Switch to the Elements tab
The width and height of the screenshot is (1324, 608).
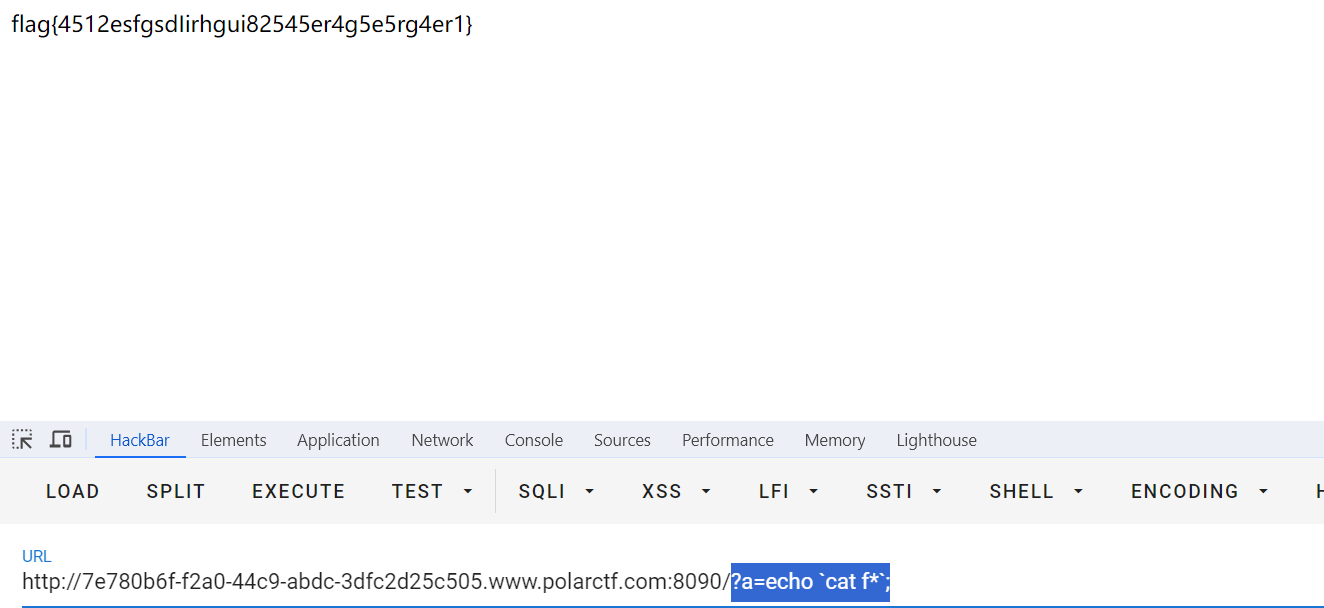tap(233, 439)
